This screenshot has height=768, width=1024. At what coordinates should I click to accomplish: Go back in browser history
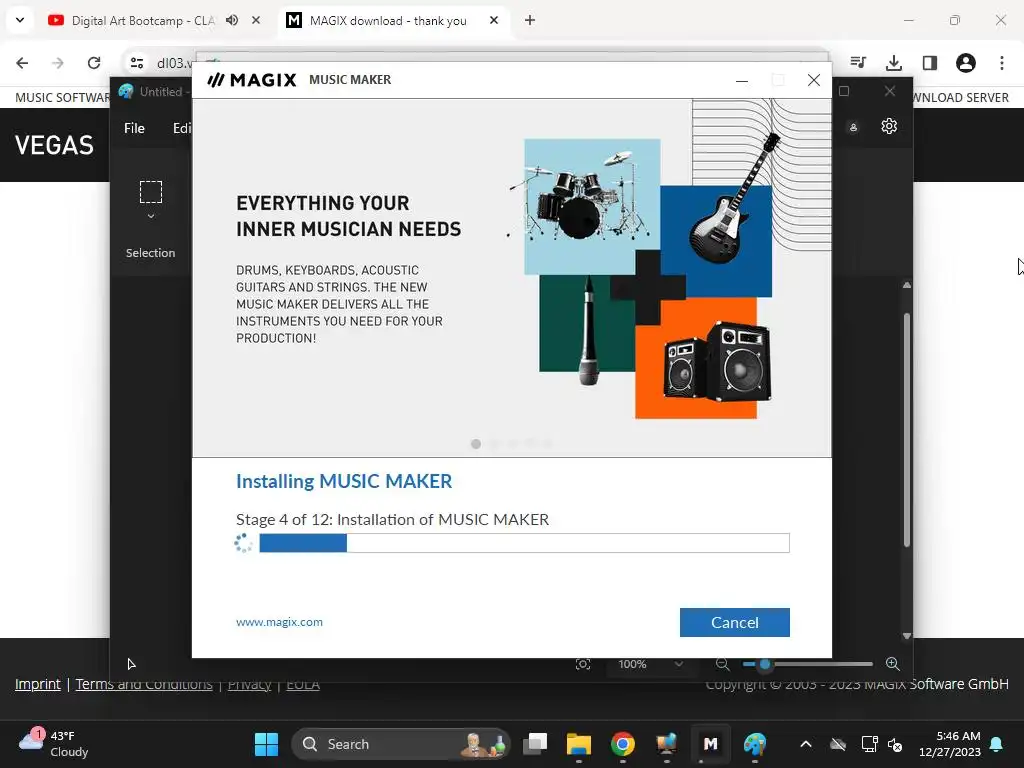[22, 63]
